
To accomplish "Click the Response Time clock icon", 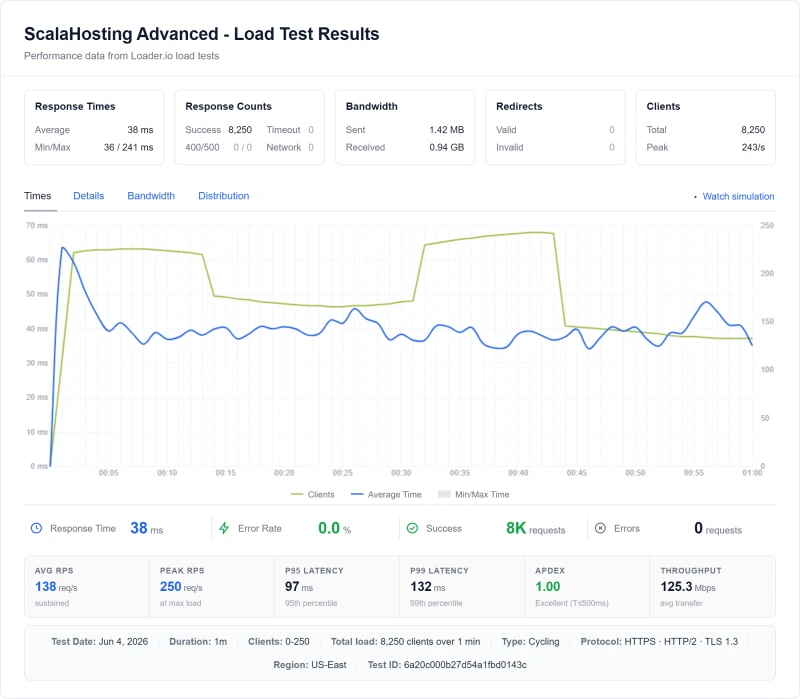I will [36, 528].
